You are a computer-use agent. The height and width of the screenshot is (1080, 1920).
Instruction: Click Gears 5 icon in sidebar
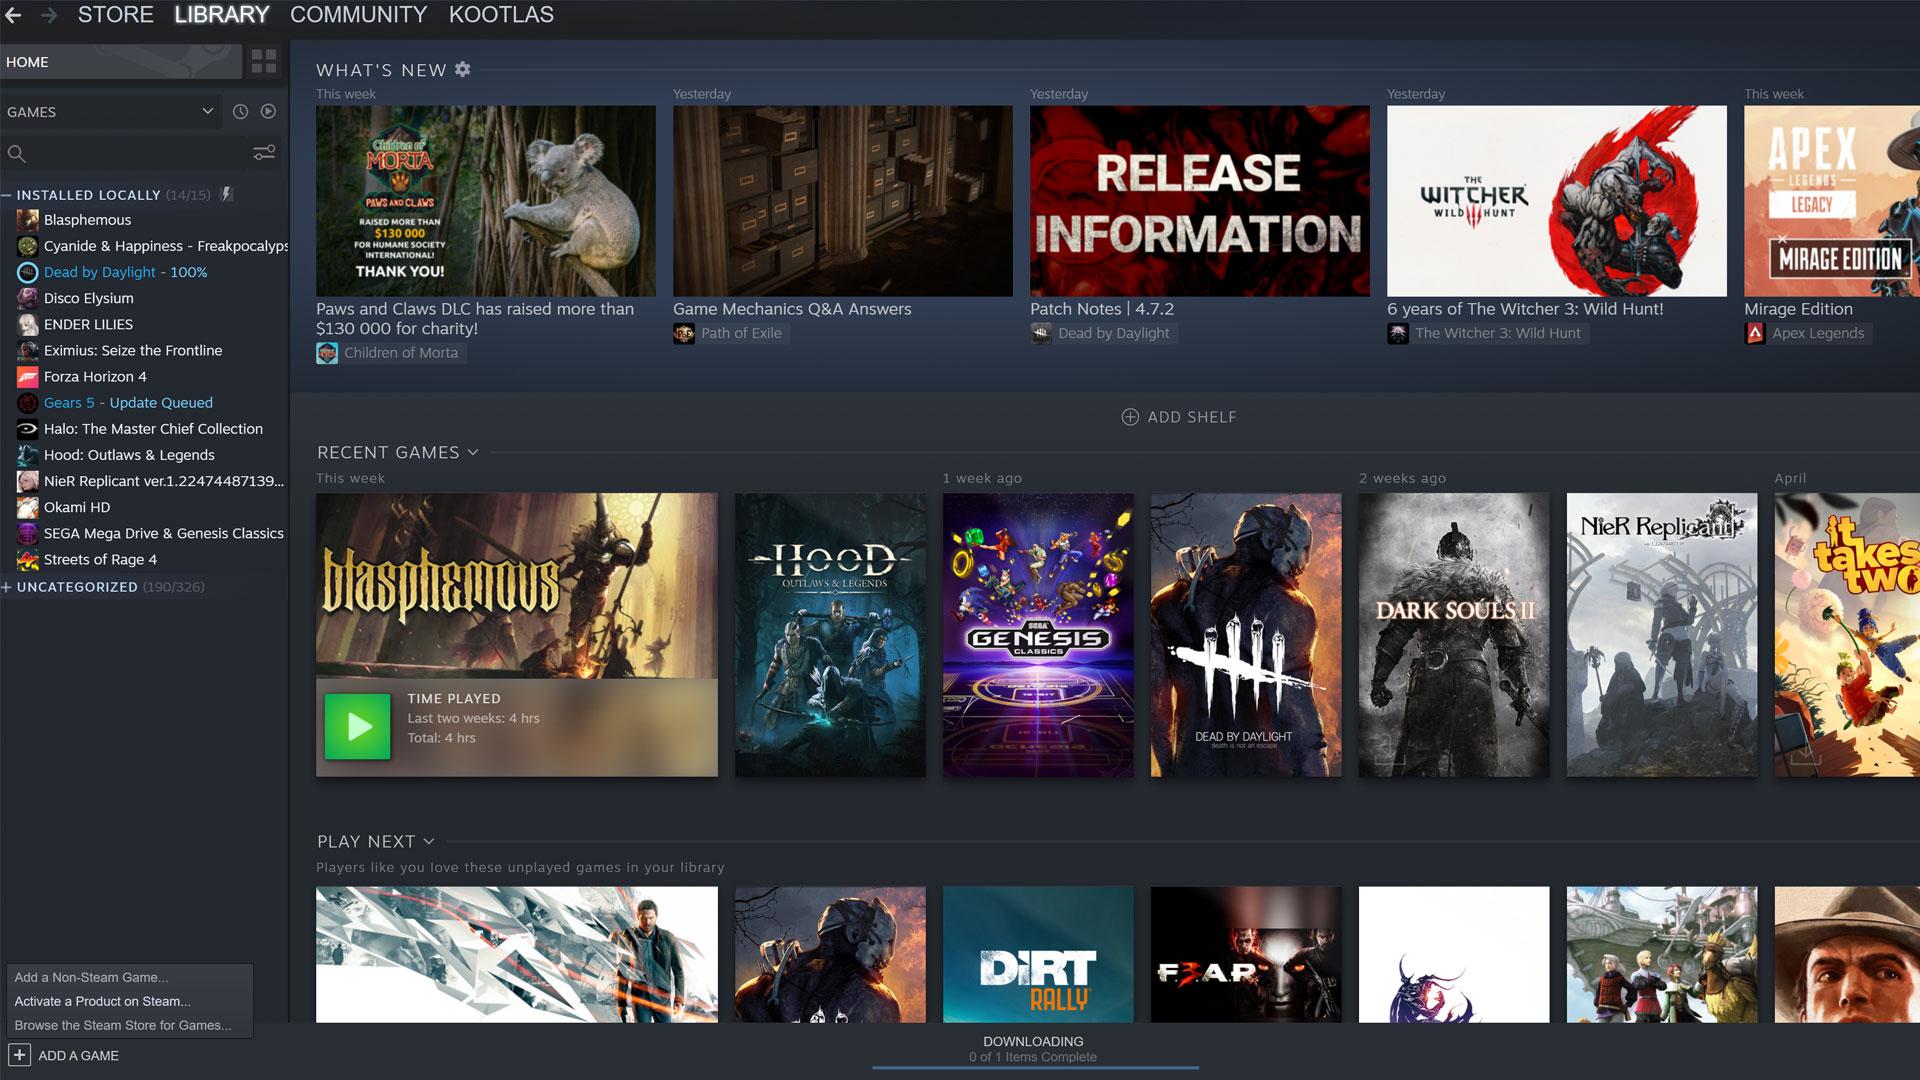coord(28,403)
